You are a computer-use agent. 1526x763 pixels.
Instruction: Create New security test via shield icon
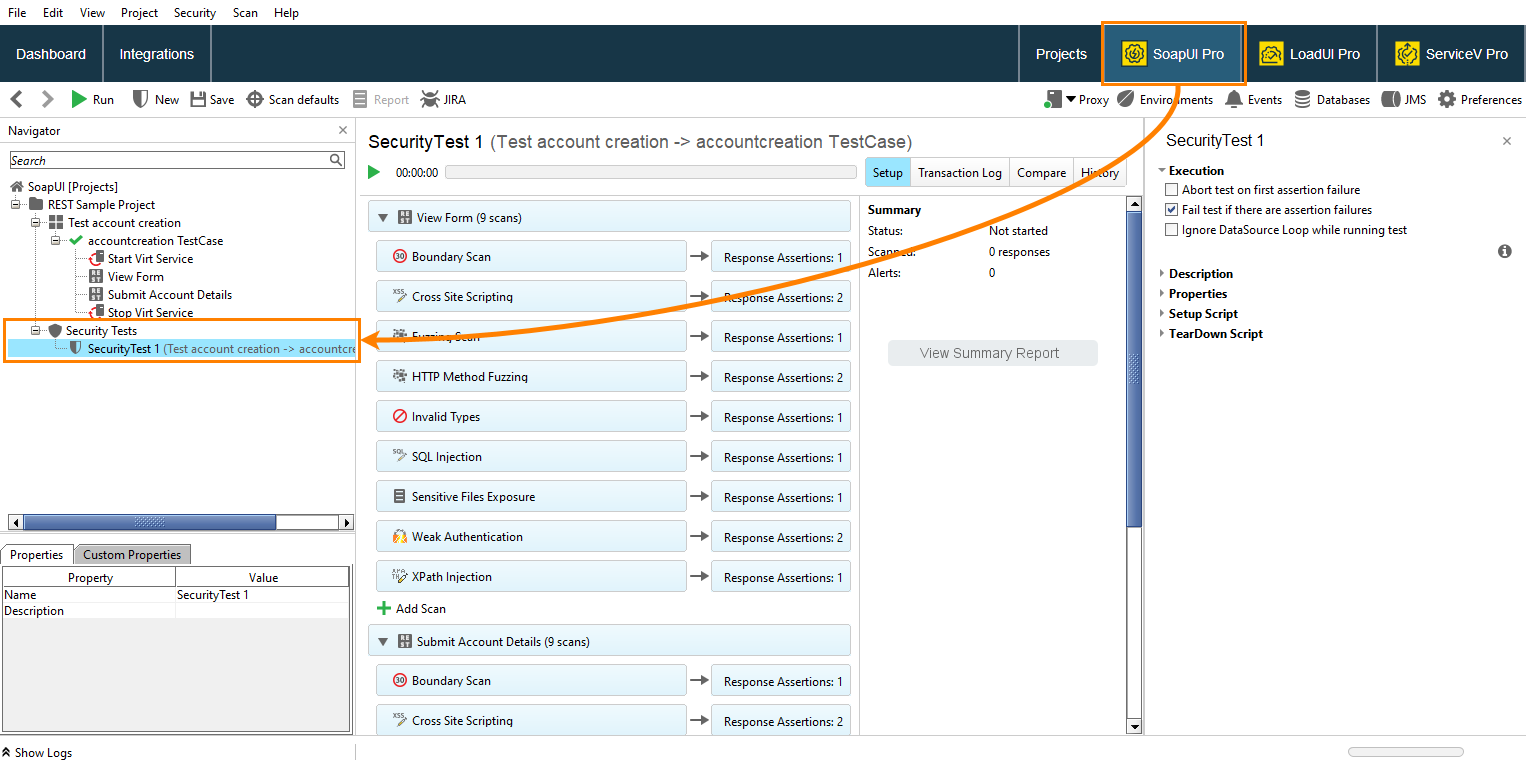[141, 99]
